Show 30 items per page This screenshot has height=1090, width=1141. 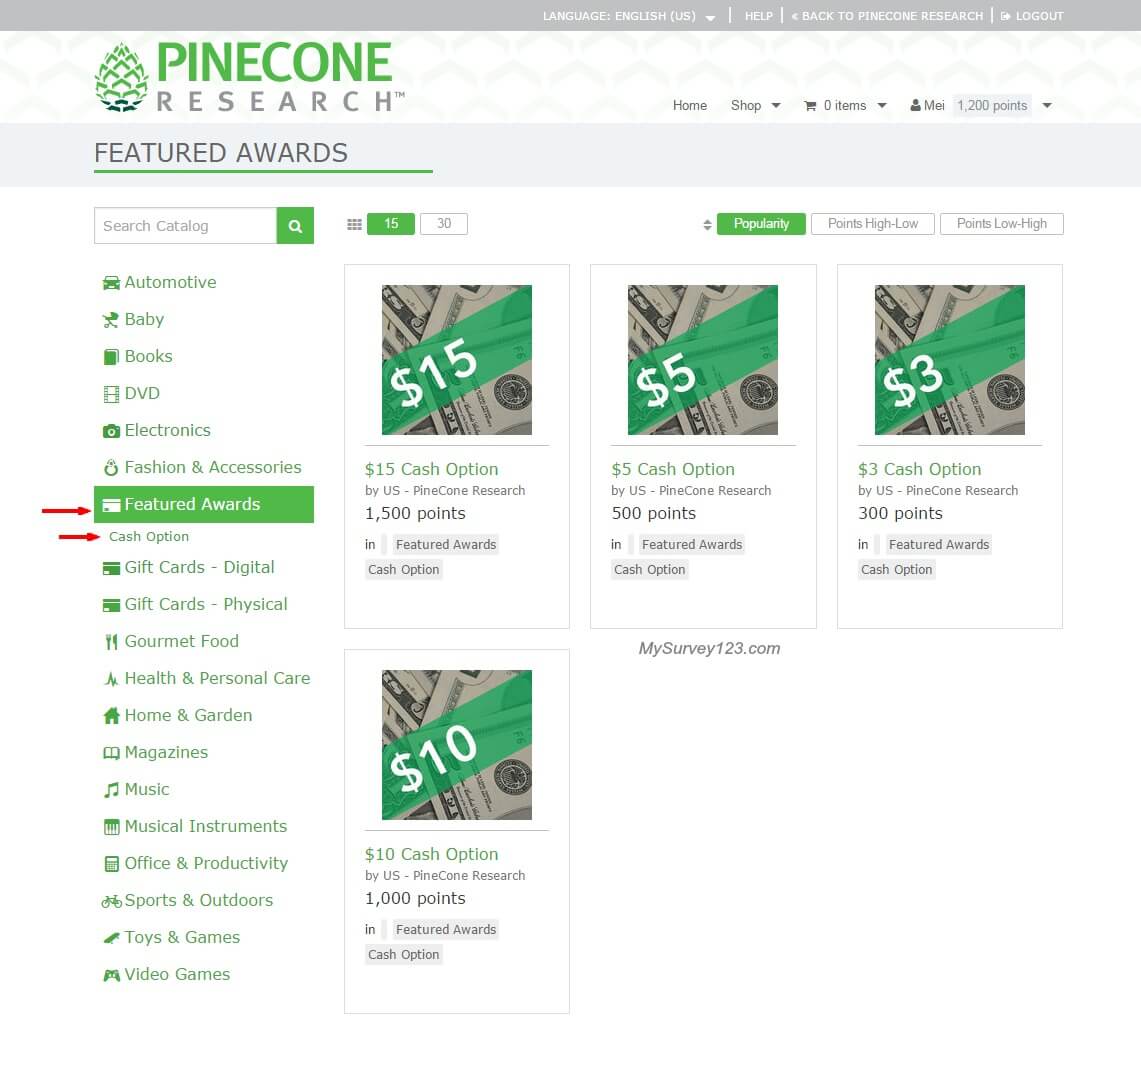pyautogui.click(x=444, y=223)
